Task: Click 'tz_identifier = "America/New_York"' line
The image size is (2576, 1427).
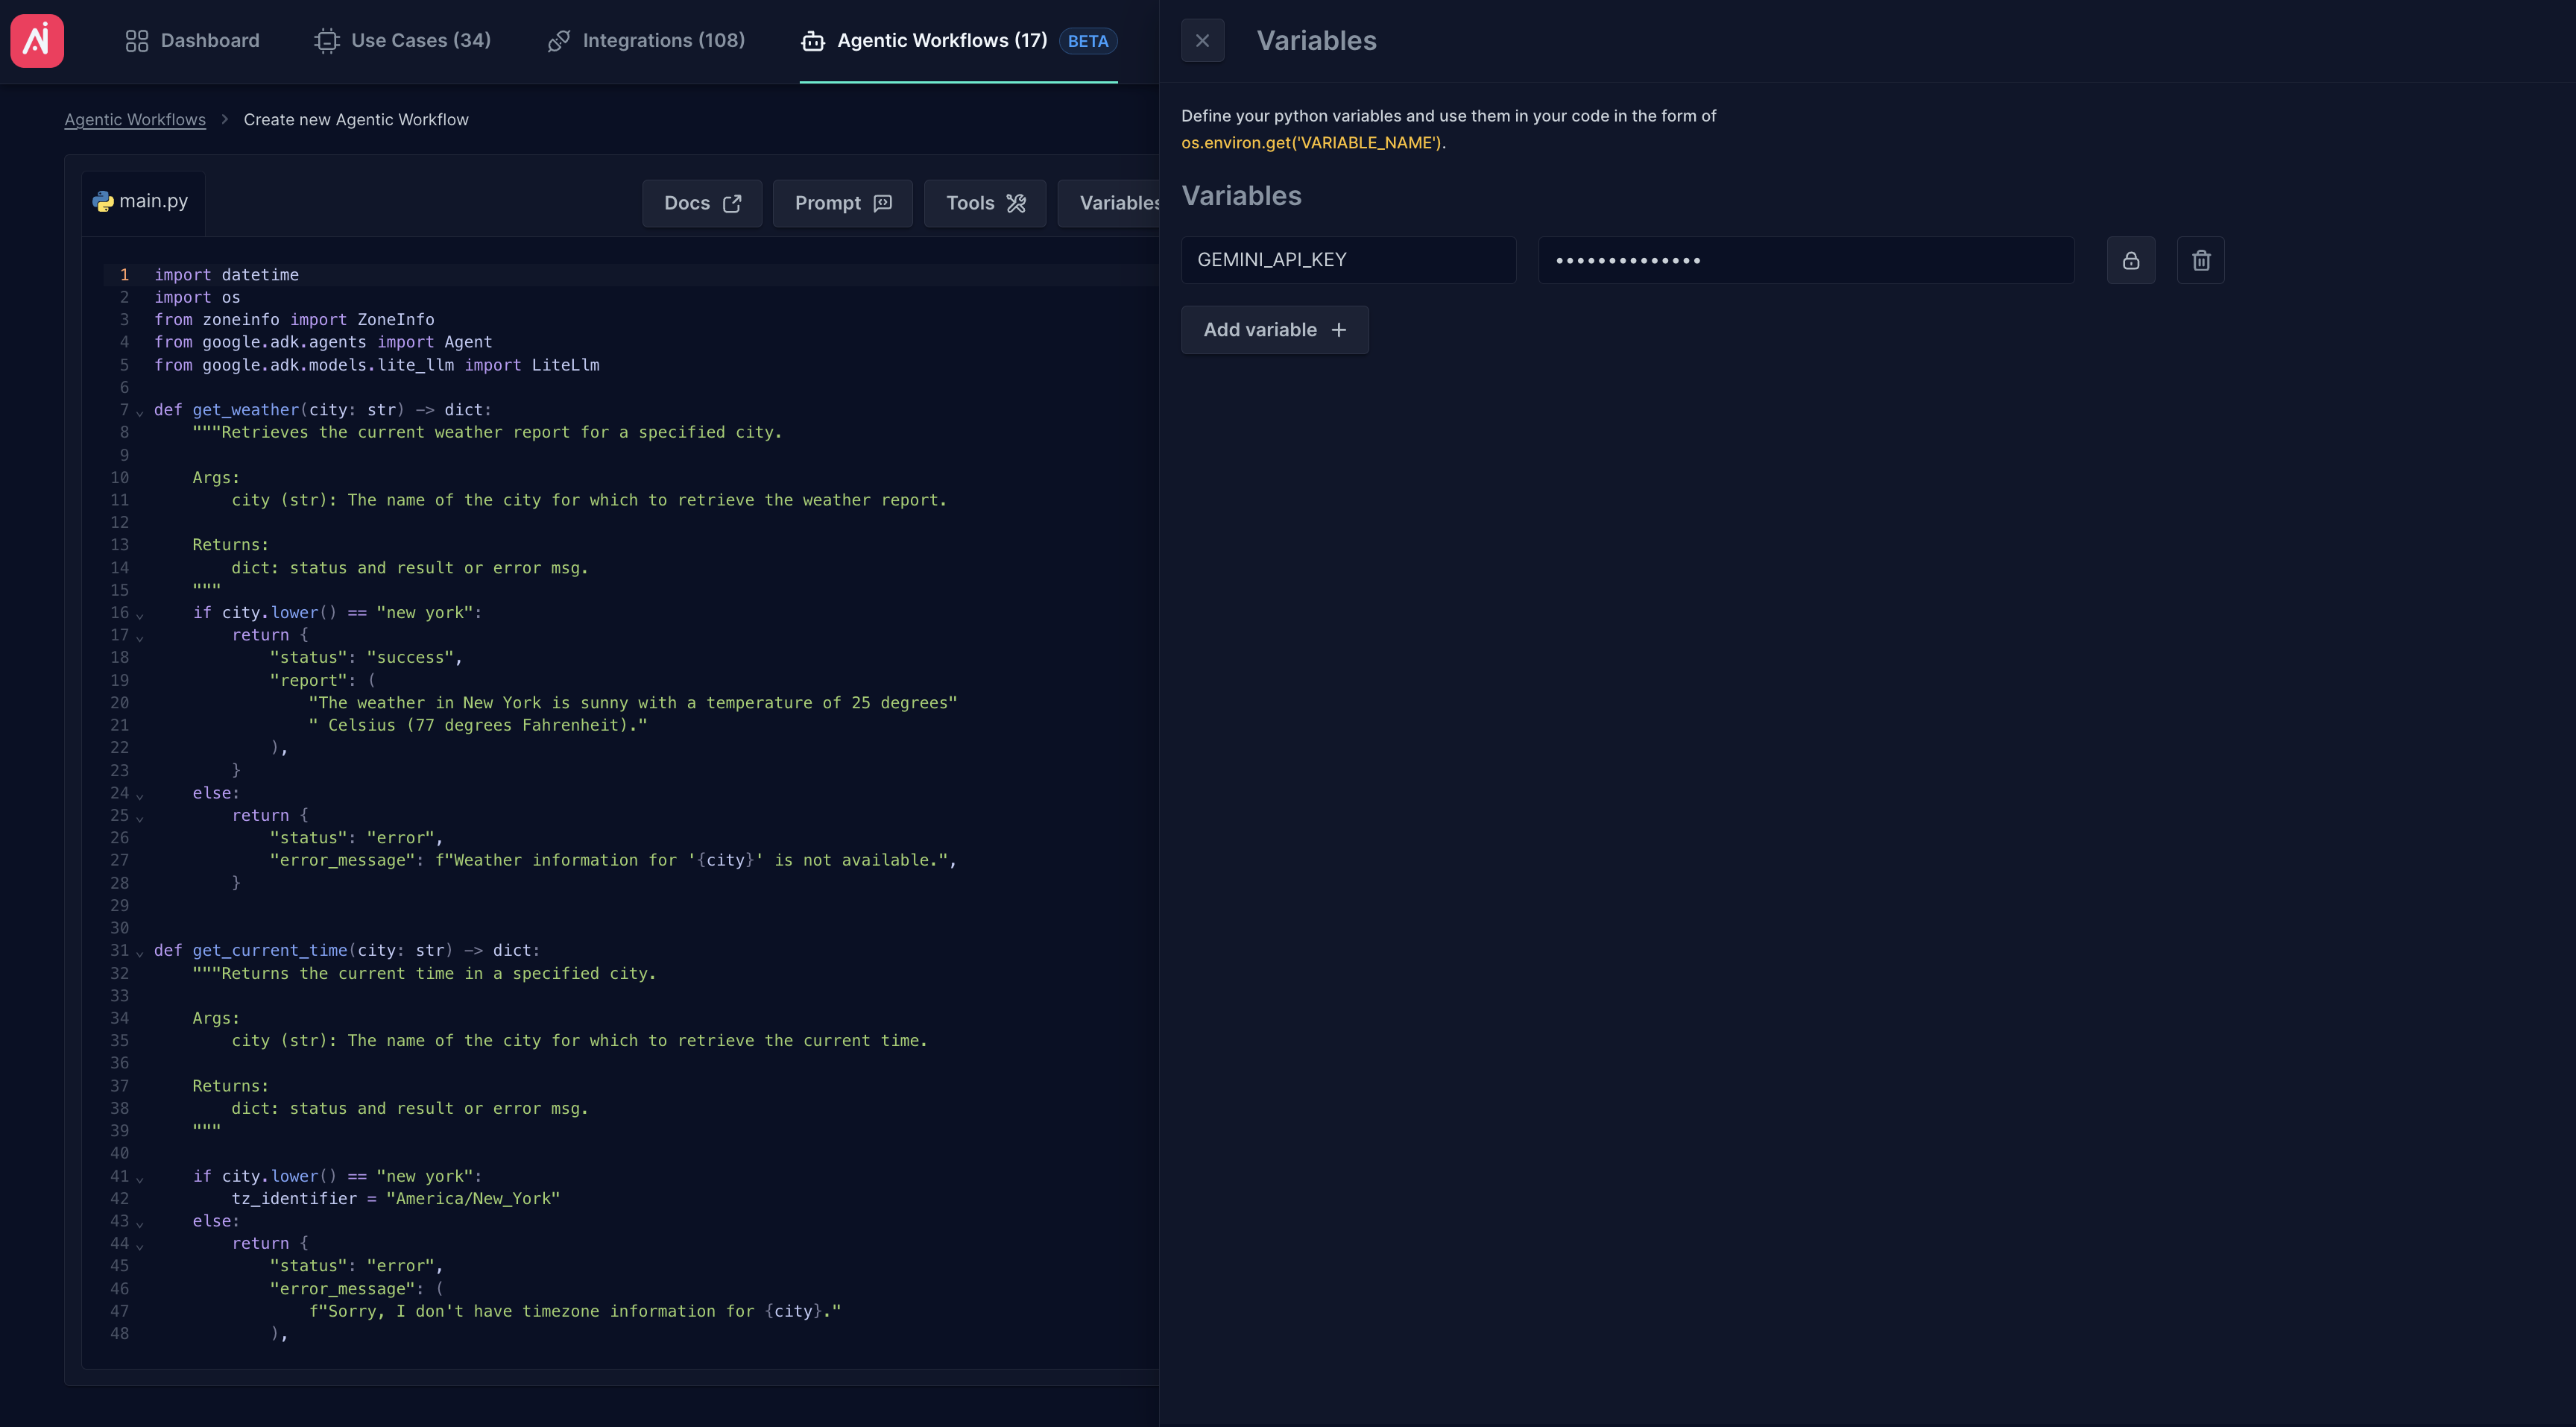Action: [x=396, y=1198]
